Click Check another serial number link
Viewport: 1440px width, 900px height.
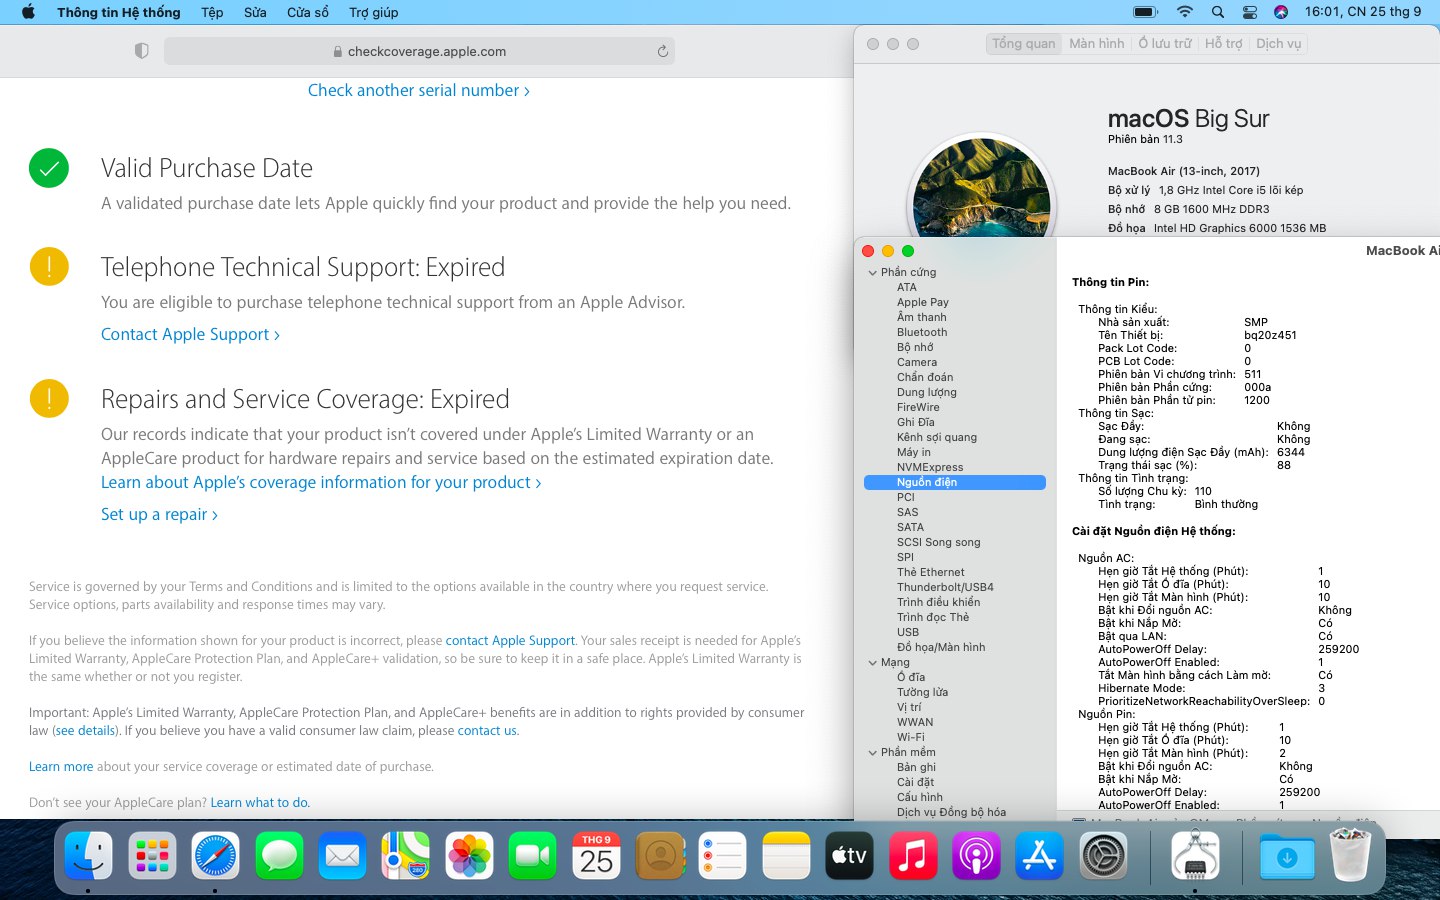(x=418, y=90)
